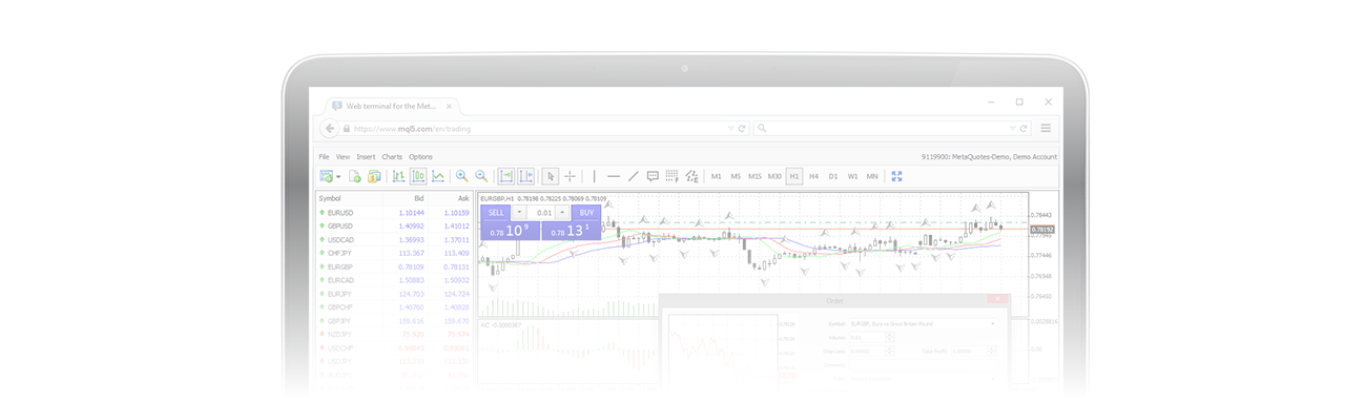Select the crosshair tool
This screenshot has width=1366, height=398.
click(570, 176)
